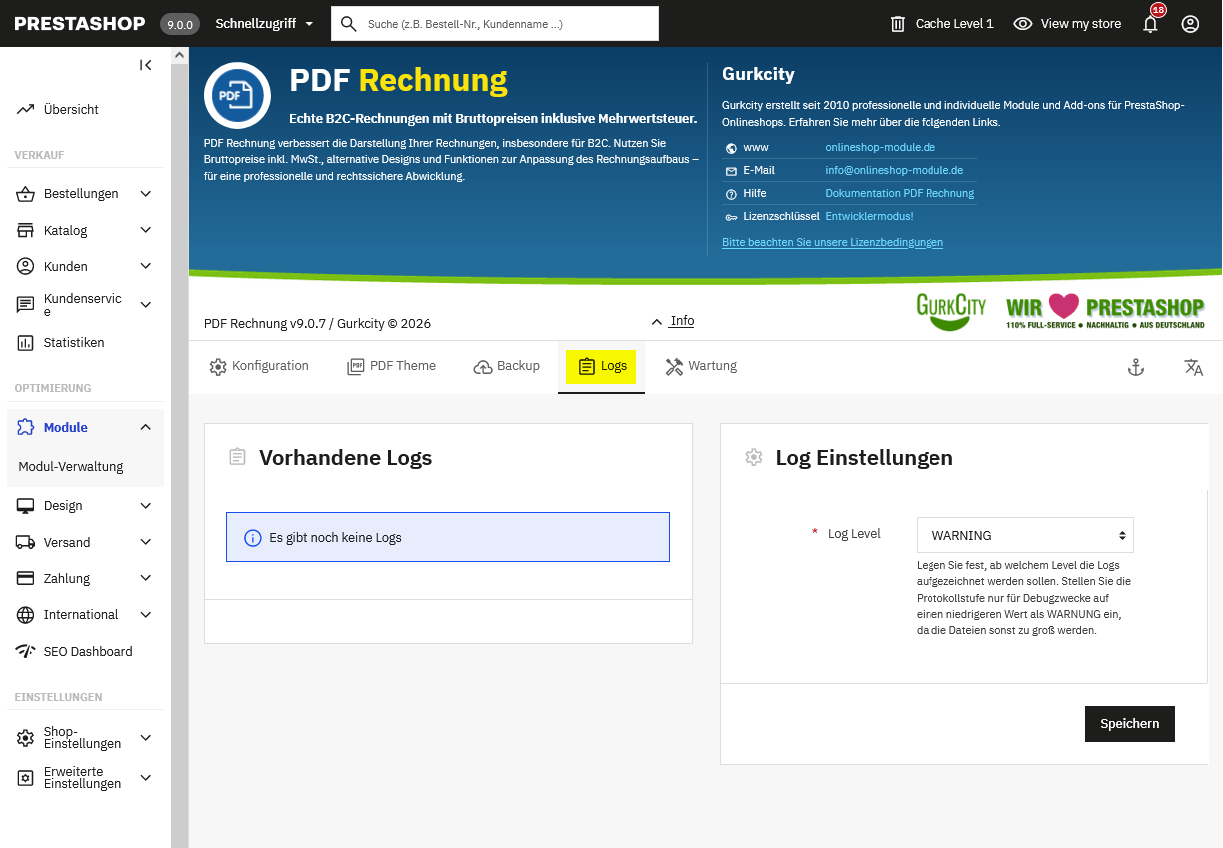The width and height of the screenshot is (1223, 848).
Task: Click the Statistiken chart icon
Action: point(25,343)
